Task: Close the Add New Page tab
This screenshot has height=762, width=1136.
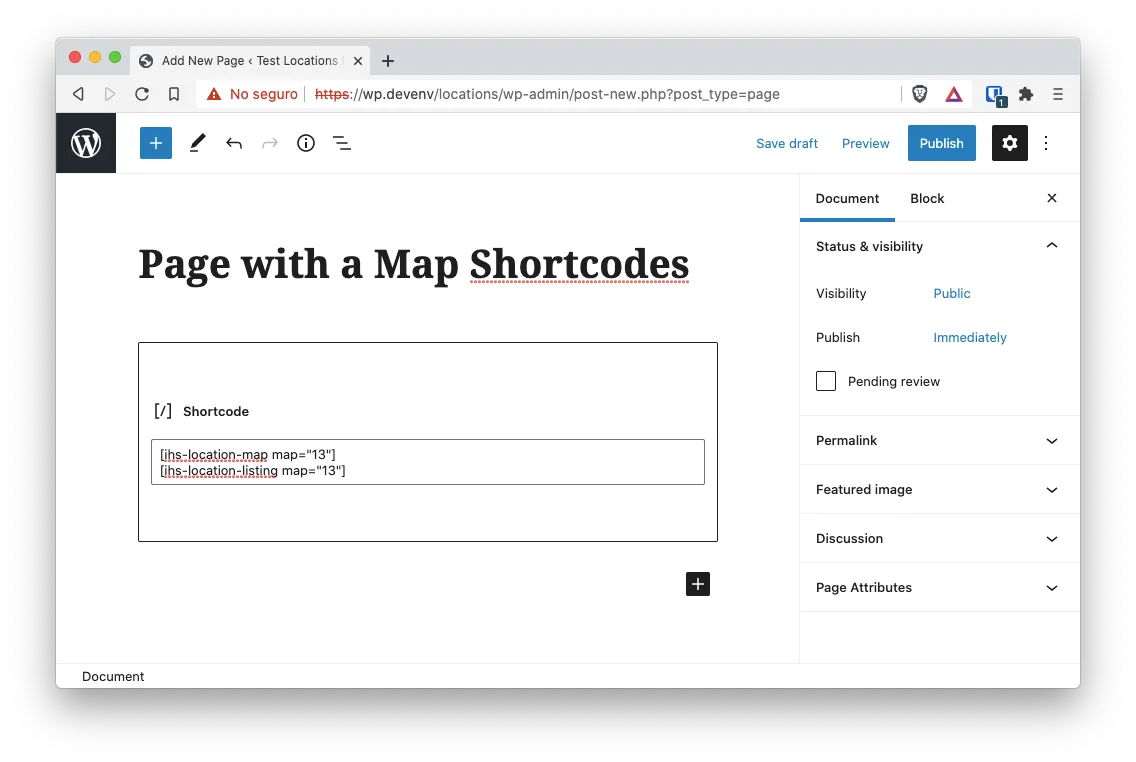Action: pyautogui.click(x=358, y=61)
